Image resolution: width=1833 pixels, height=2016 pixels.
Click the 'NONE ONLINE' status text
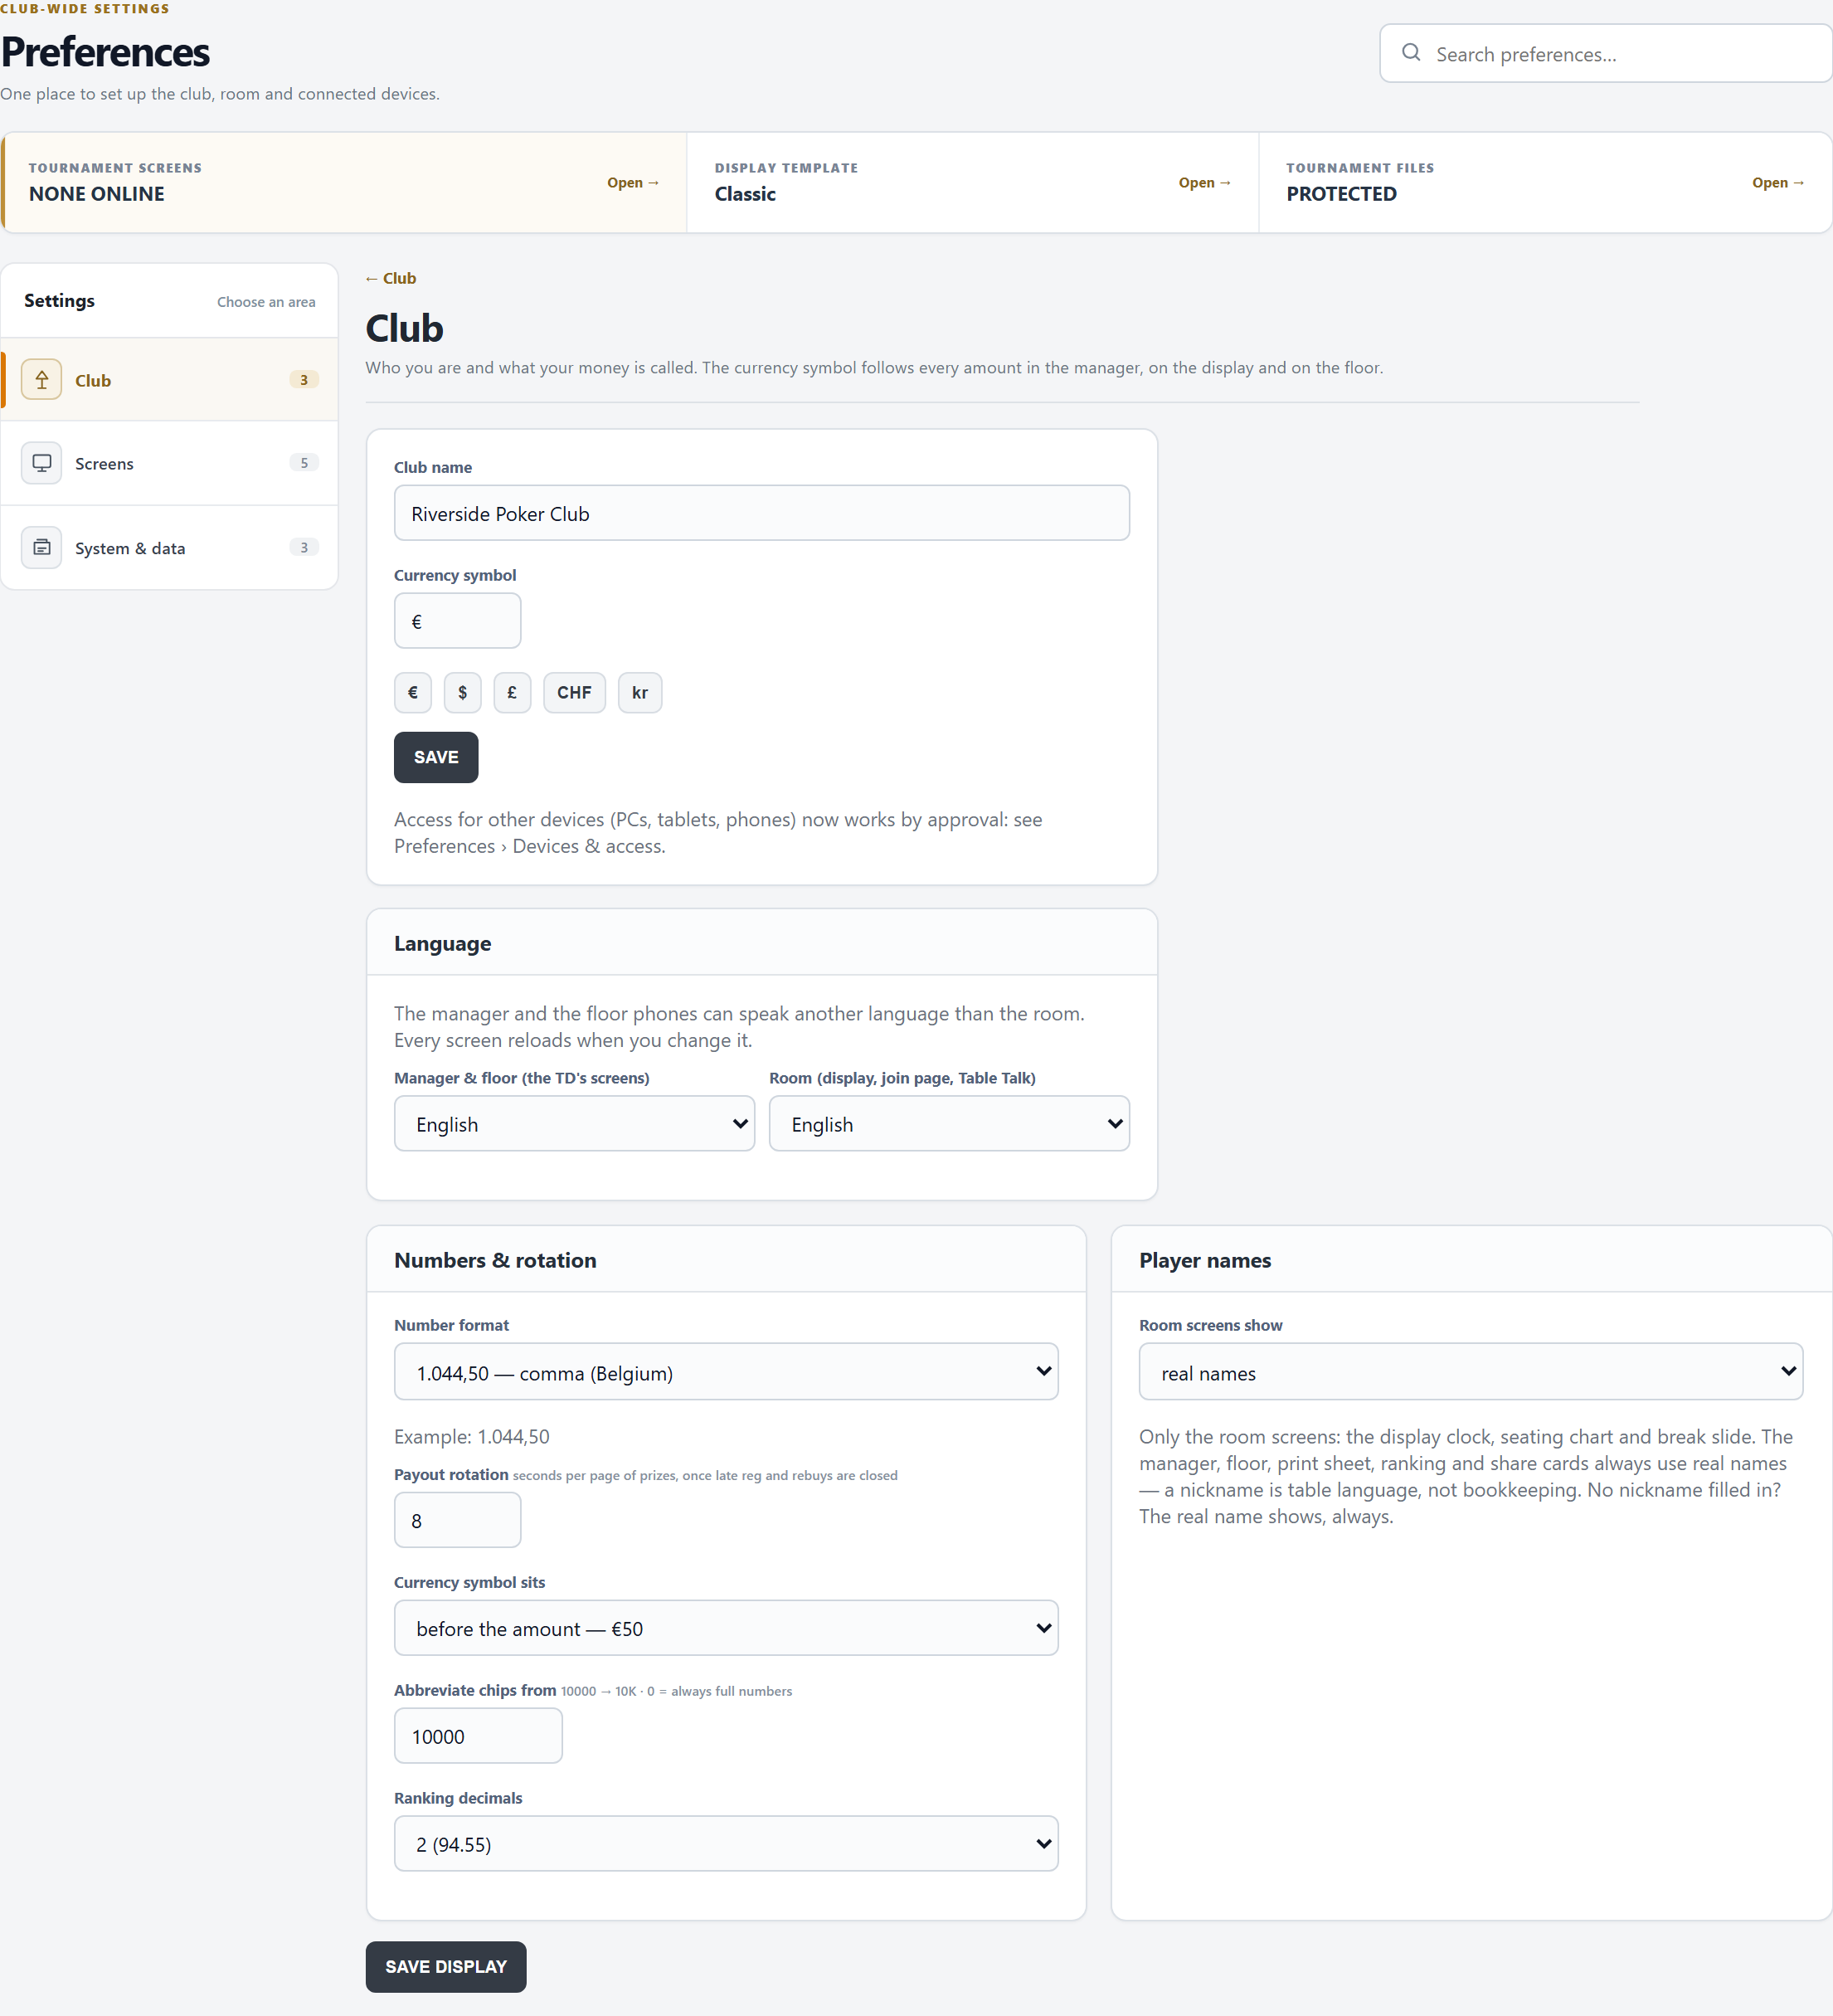pyautogui.click(x=96, y=194)
